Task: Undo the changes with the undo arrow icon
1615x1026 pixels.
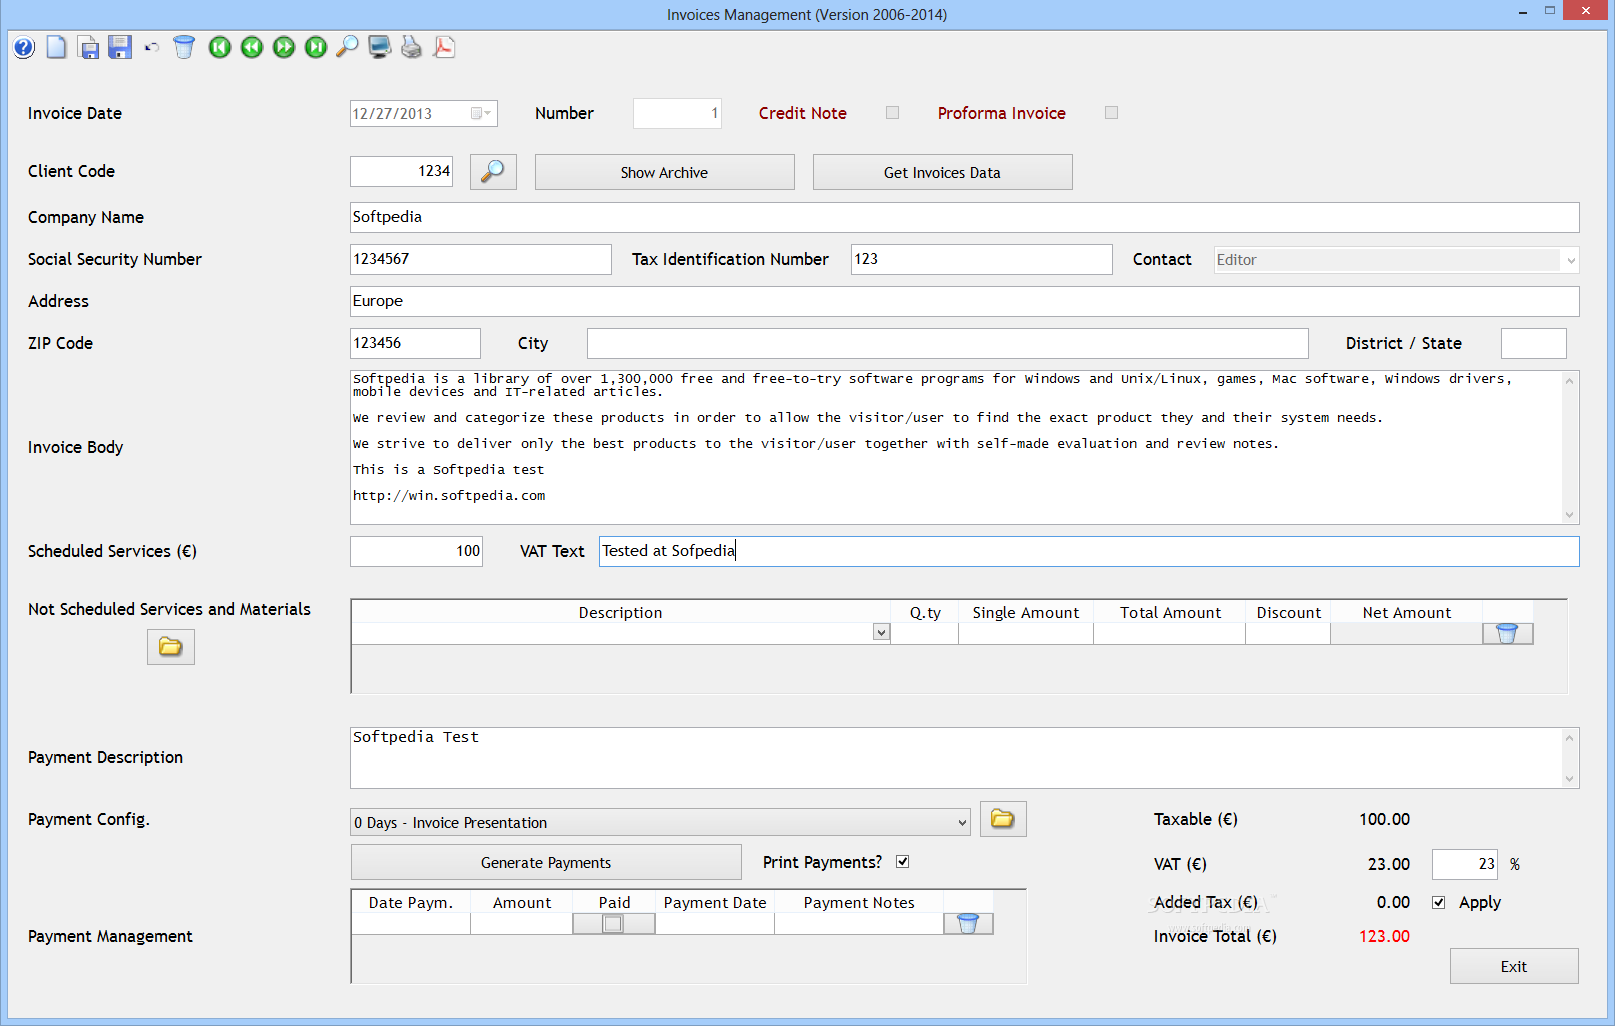Action: (x=152, y=47)
